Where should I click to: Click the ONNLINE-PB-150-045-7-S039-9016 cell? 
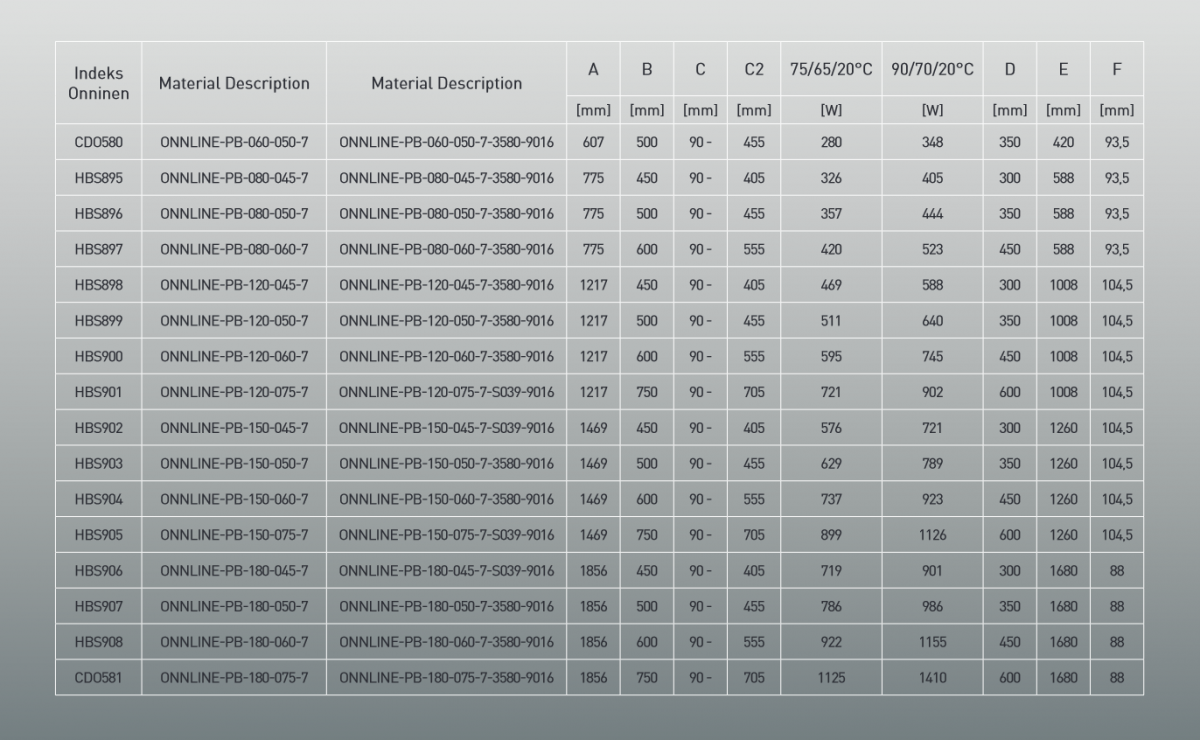pyautogui.click(x=446, y=428)
